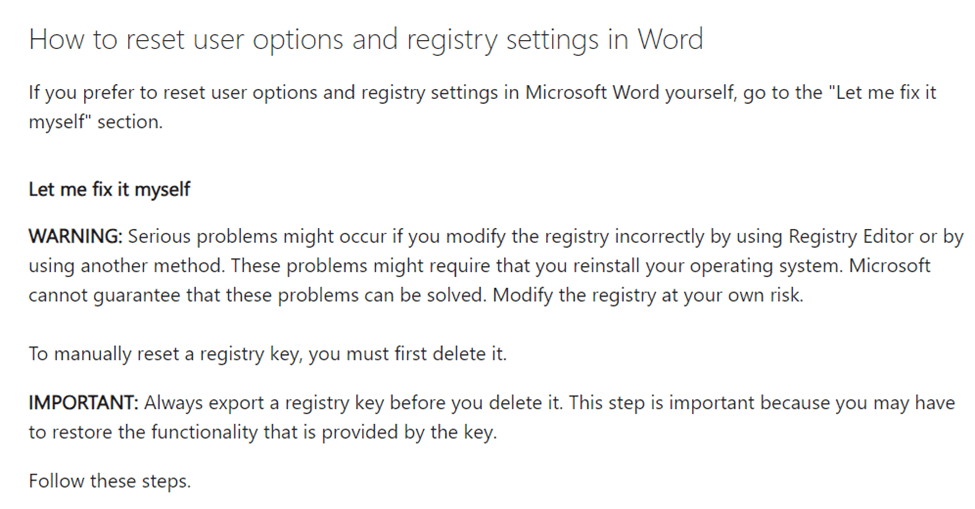Click "myself" section text at the intro's second line

pyautogui.click(x=96, y=121)
